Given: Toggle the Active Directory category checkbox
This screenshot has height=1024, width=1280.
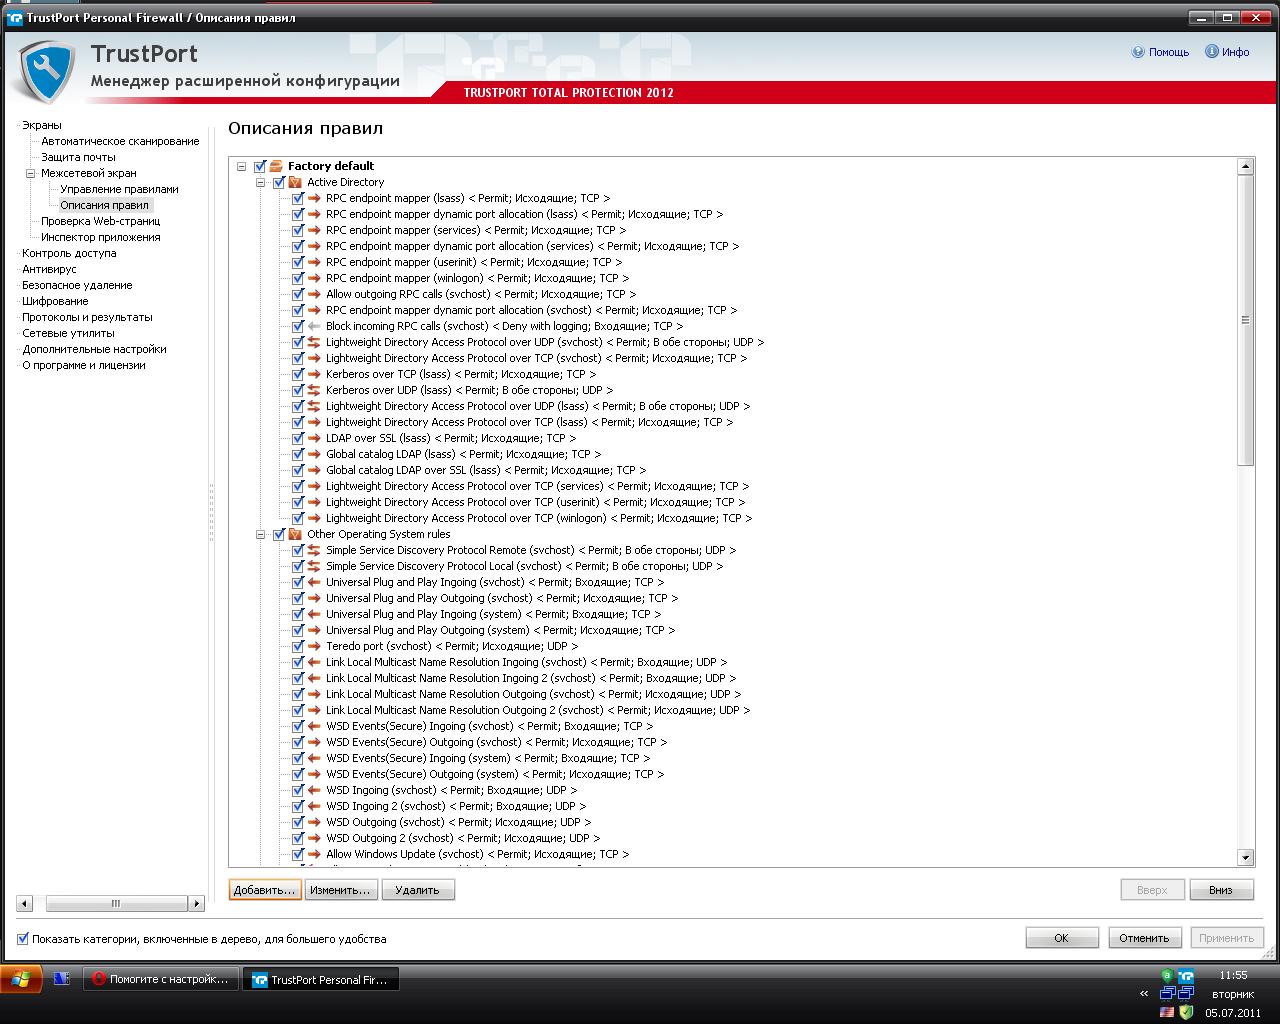Looking at the screenshot, I should tap(279, 182).
